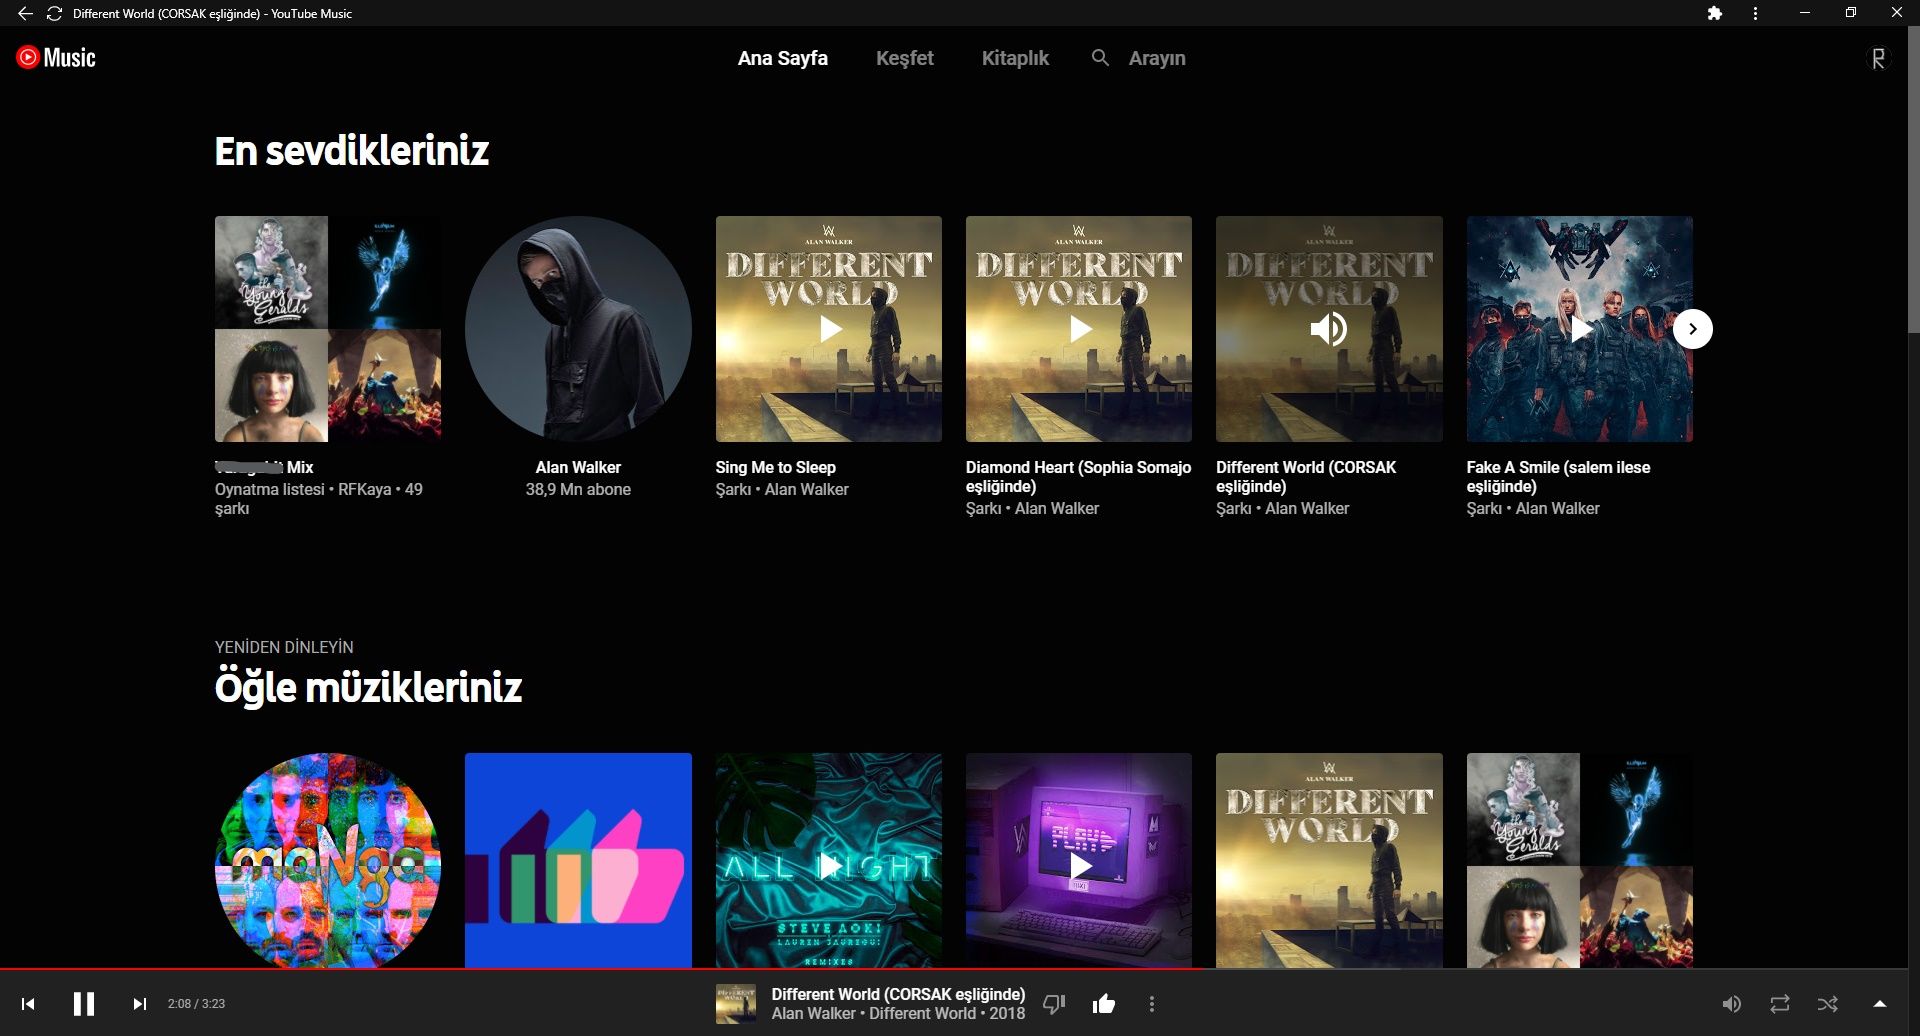Viewport: 1920px width, 1036px height.
Task: Click the small album art in the player bar
Action: pos(736,1004)
